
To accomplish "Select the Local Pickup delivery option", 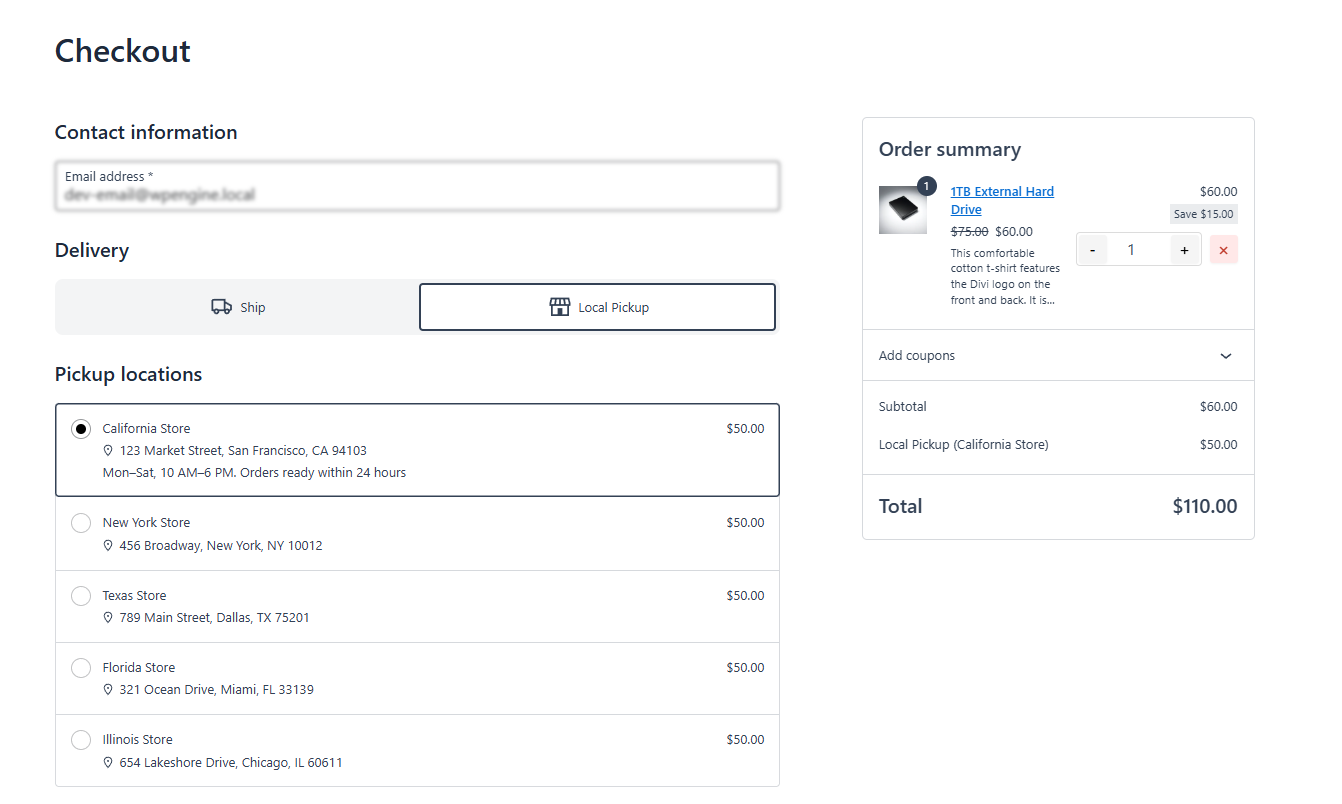I will pyautogui.click(x=597, y=307).
